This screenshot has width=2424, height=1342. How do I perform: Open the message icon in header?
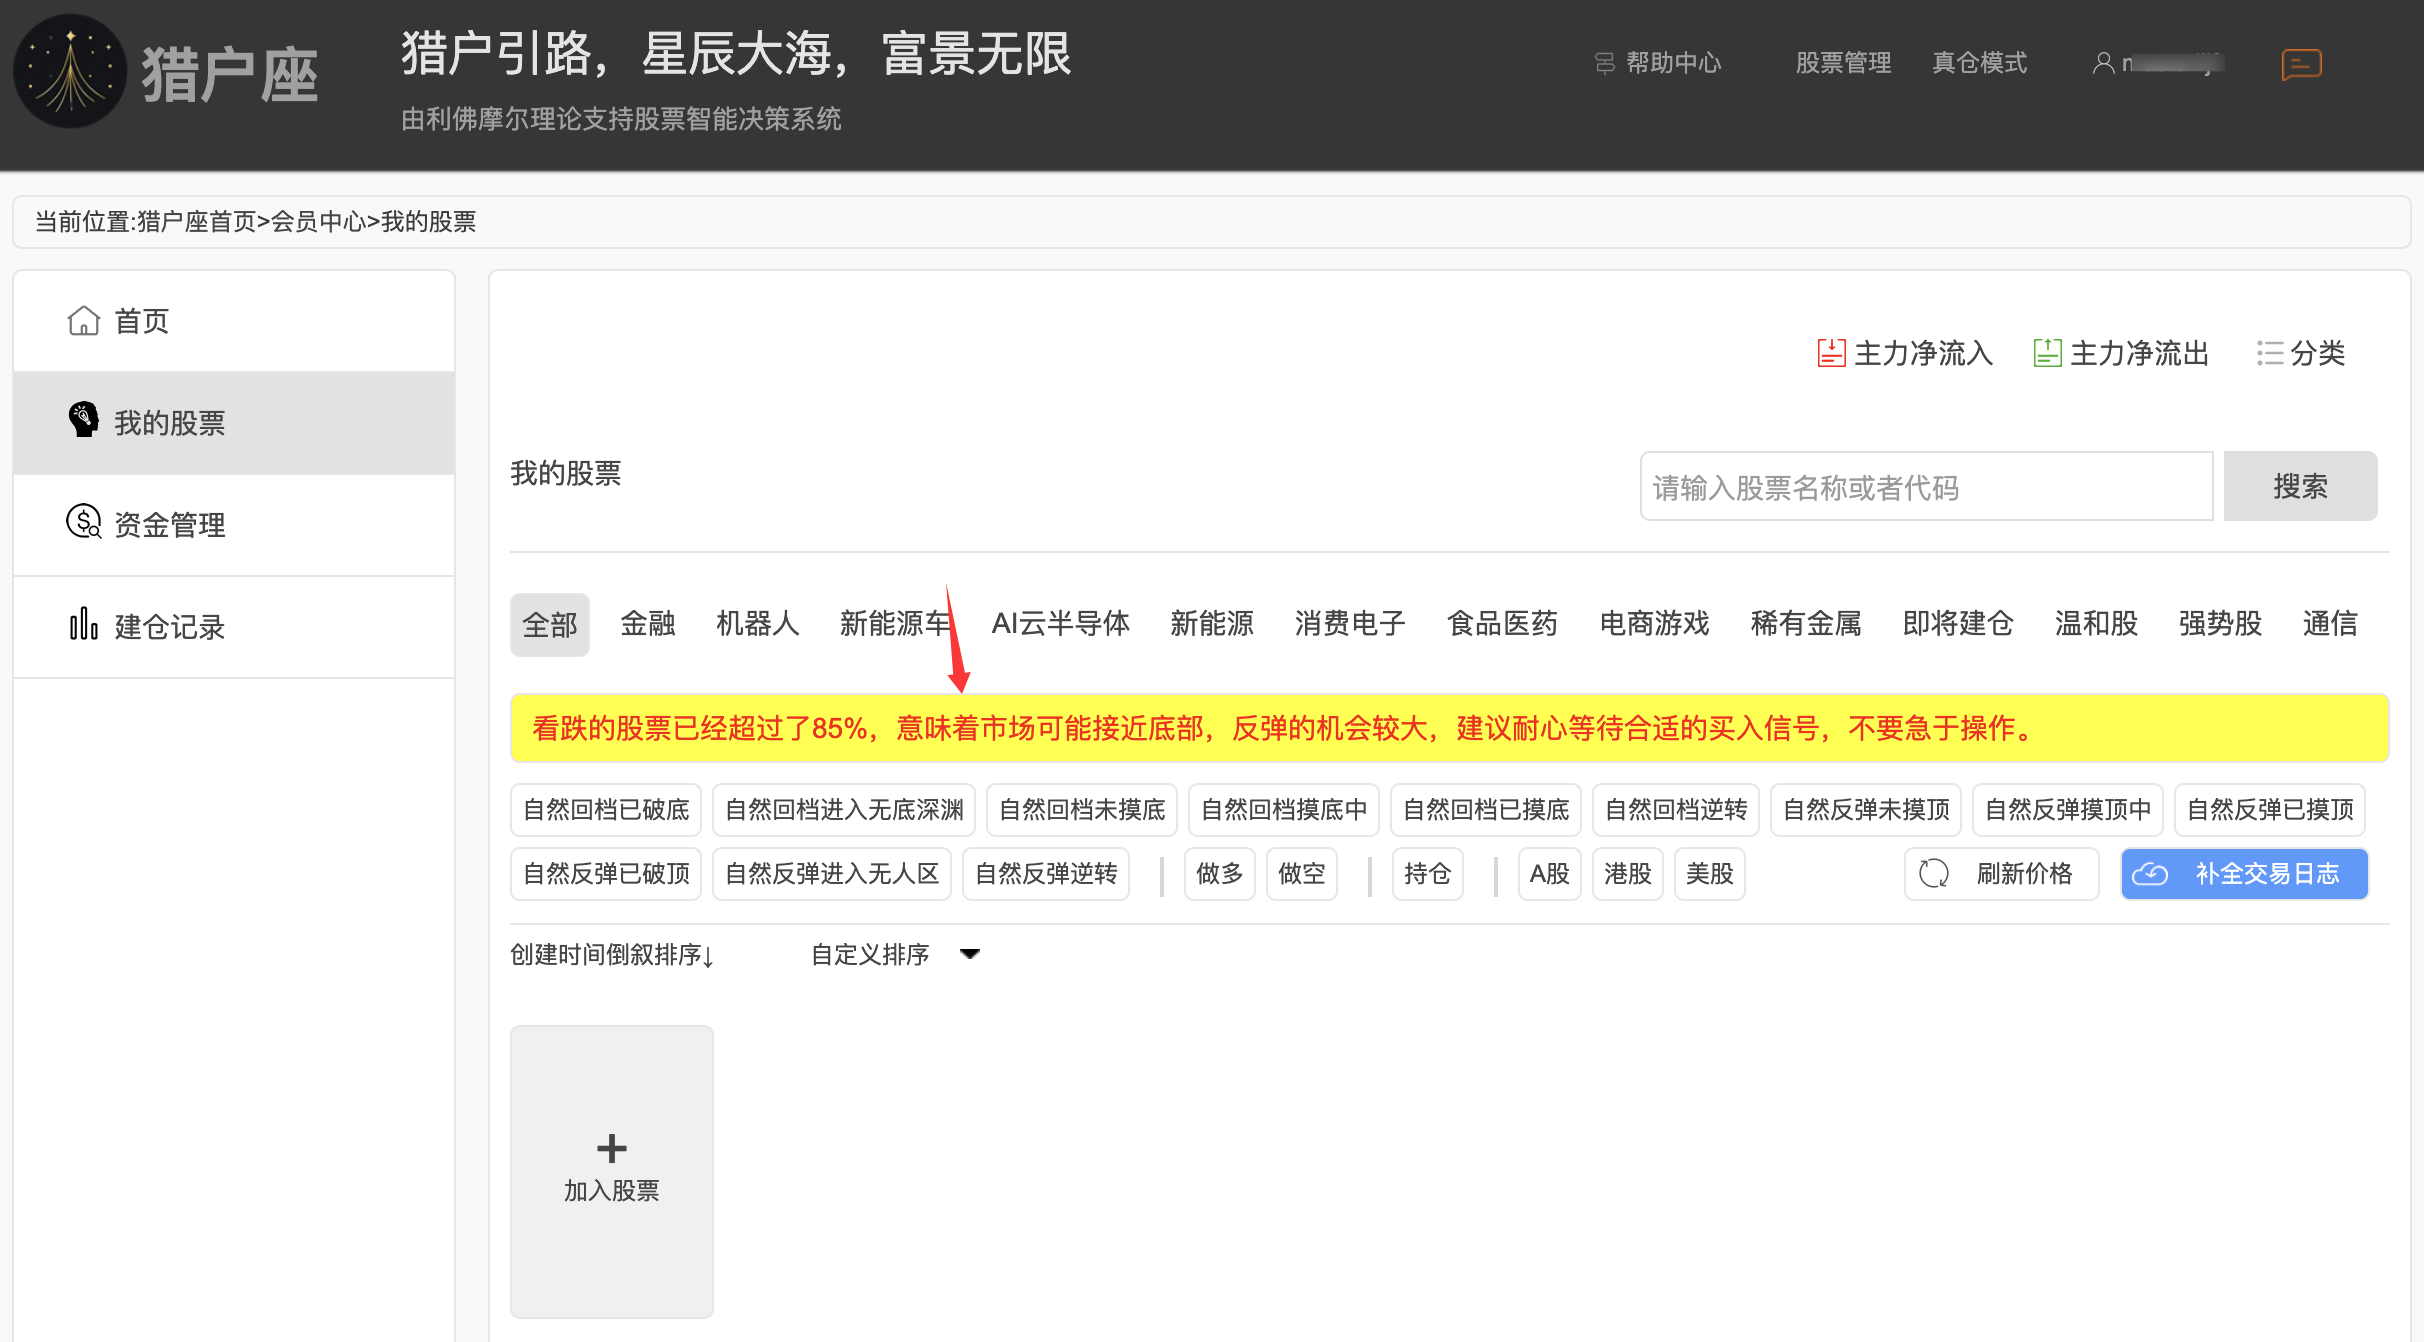(2301, 64)
